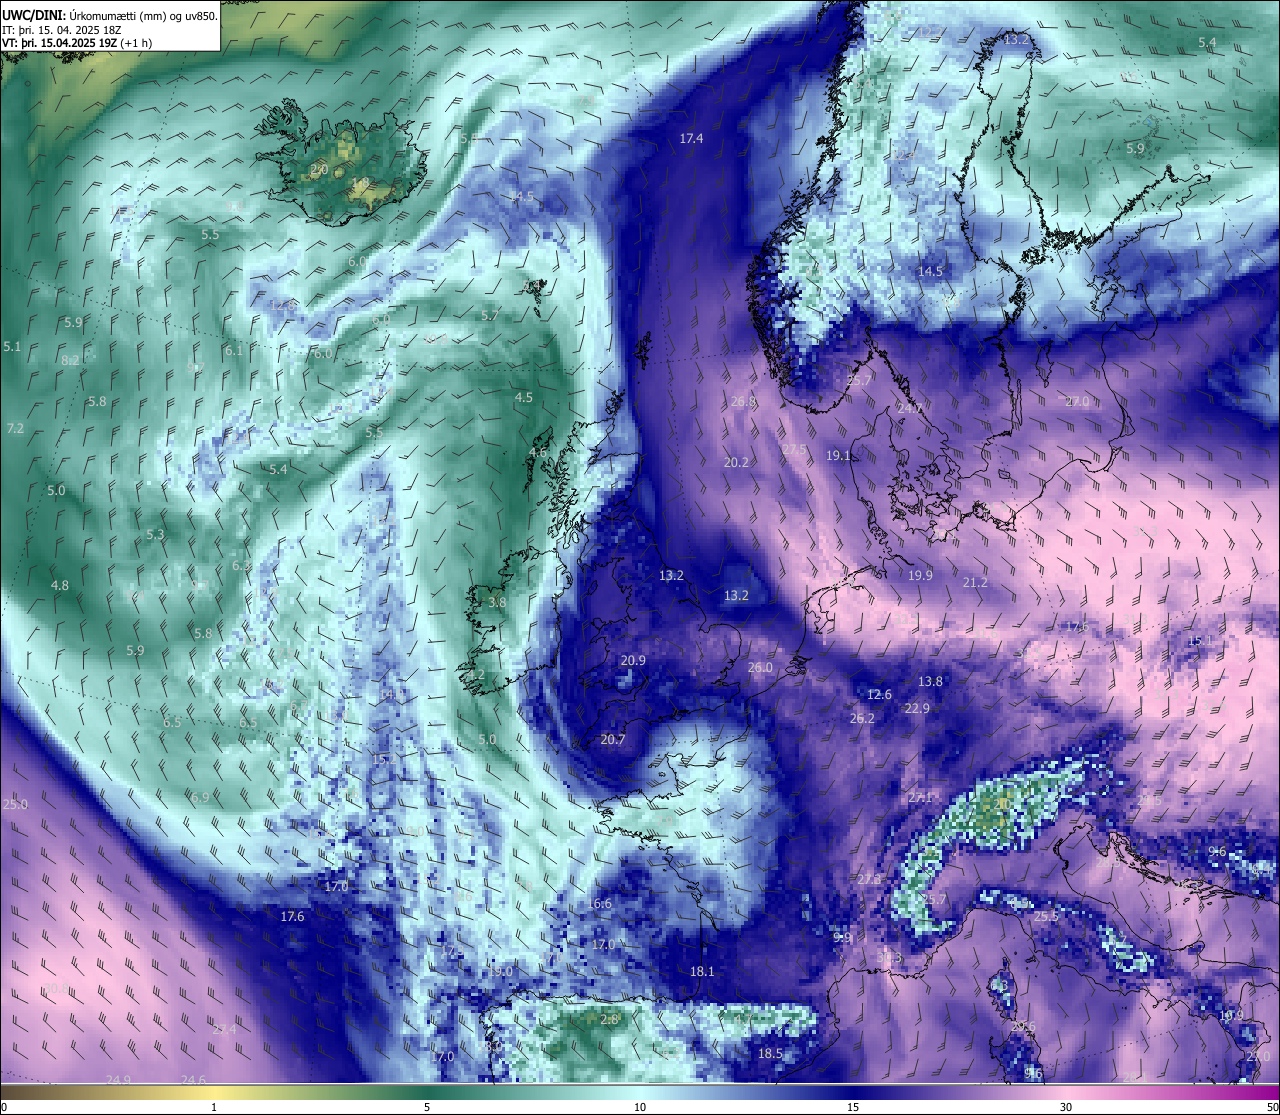Click the 25.5 value over northern Italy
Image resolution: width=1280 pixels, height=1115 pixels.
1046,916
